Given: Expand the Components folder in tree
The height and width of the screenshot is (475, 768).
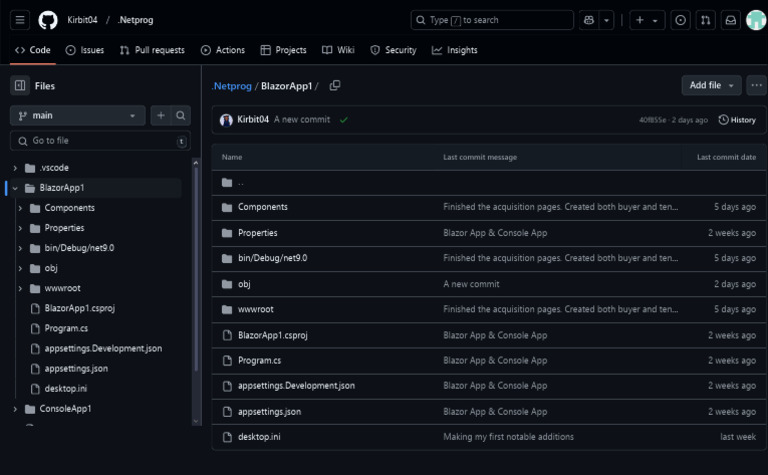Looking at the screenshot, I should point(21,208).
